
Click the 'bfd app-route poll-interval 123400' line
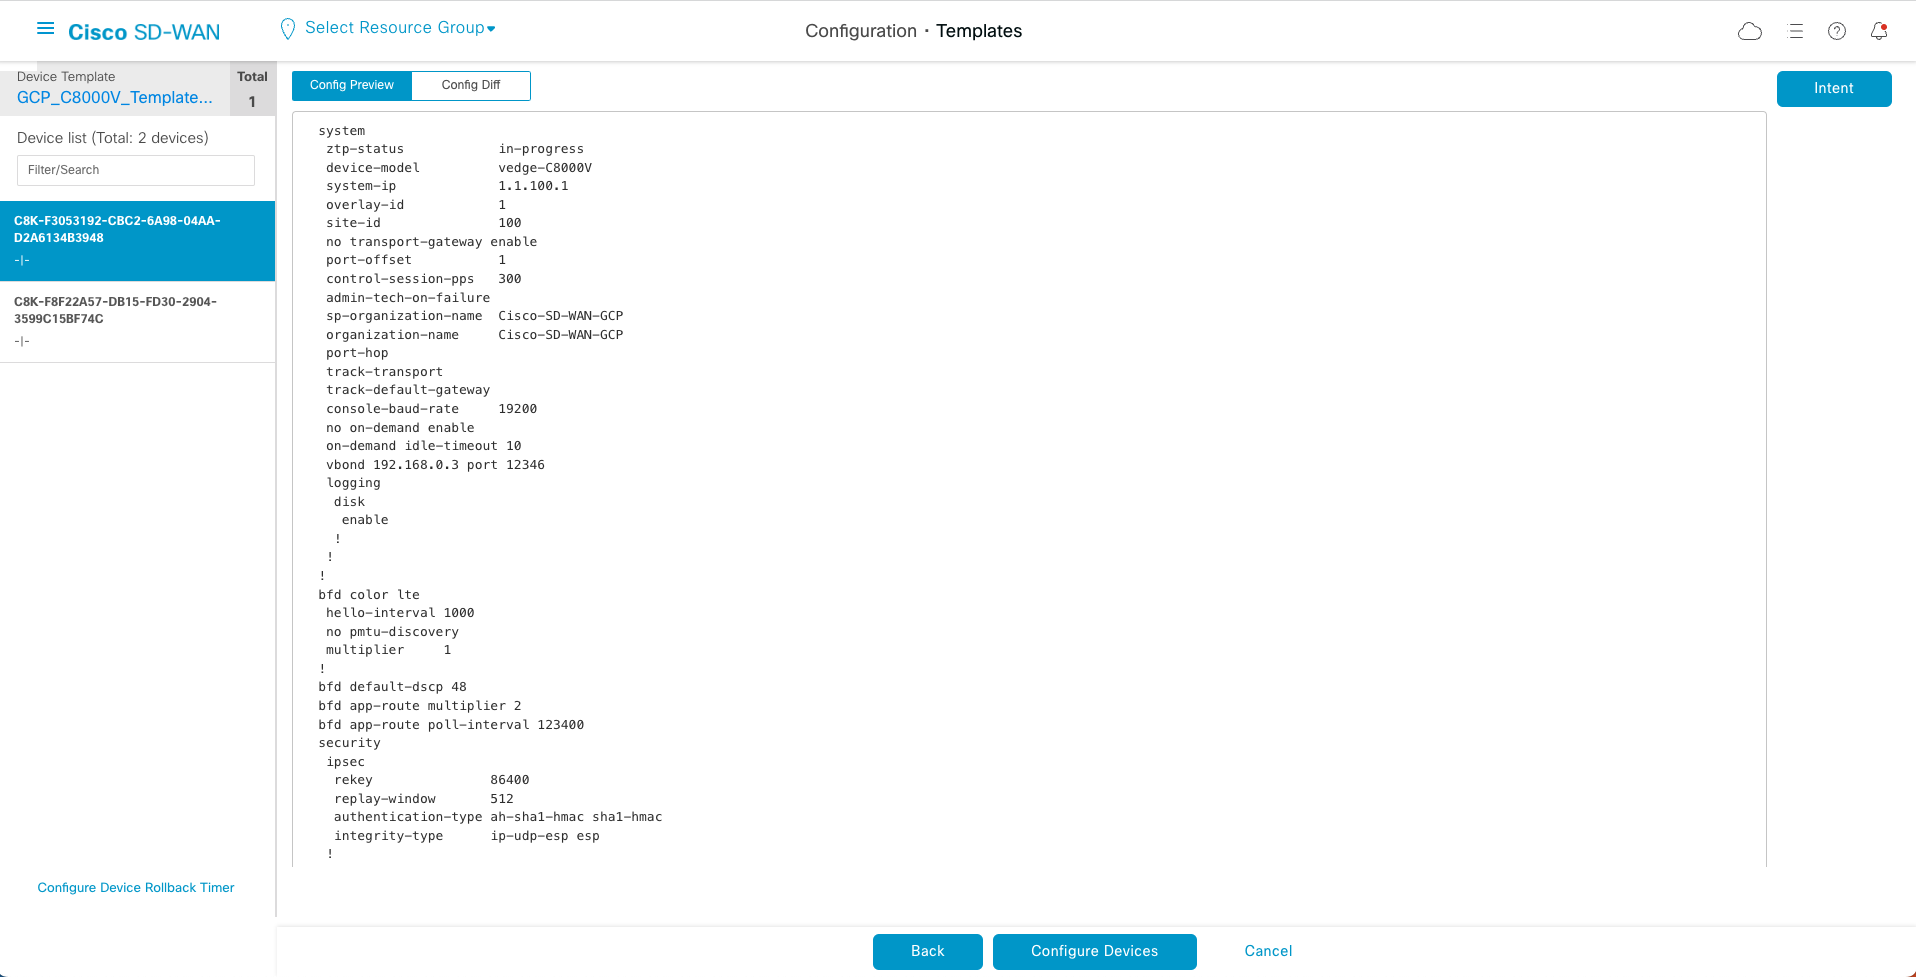pyautogui.click(x=451, y=725)
